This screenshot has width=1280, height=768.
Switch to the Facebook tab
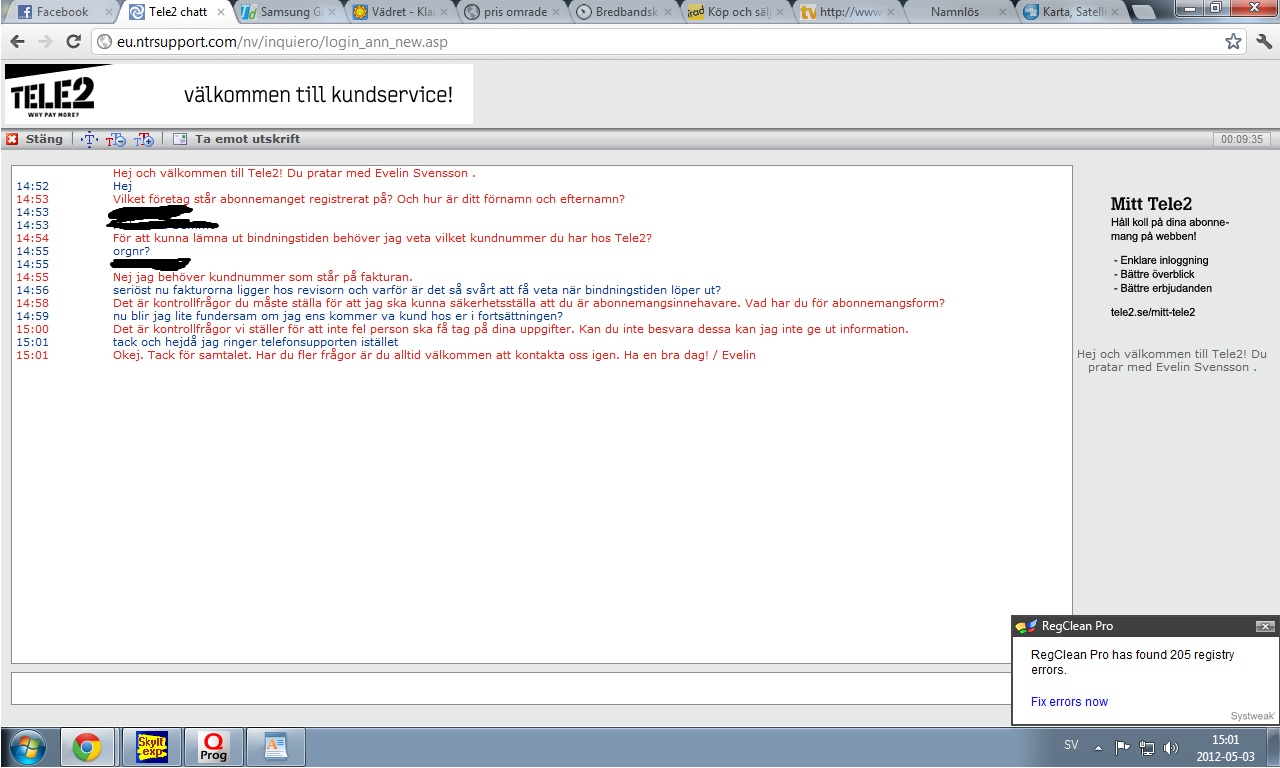coord(62,13)
